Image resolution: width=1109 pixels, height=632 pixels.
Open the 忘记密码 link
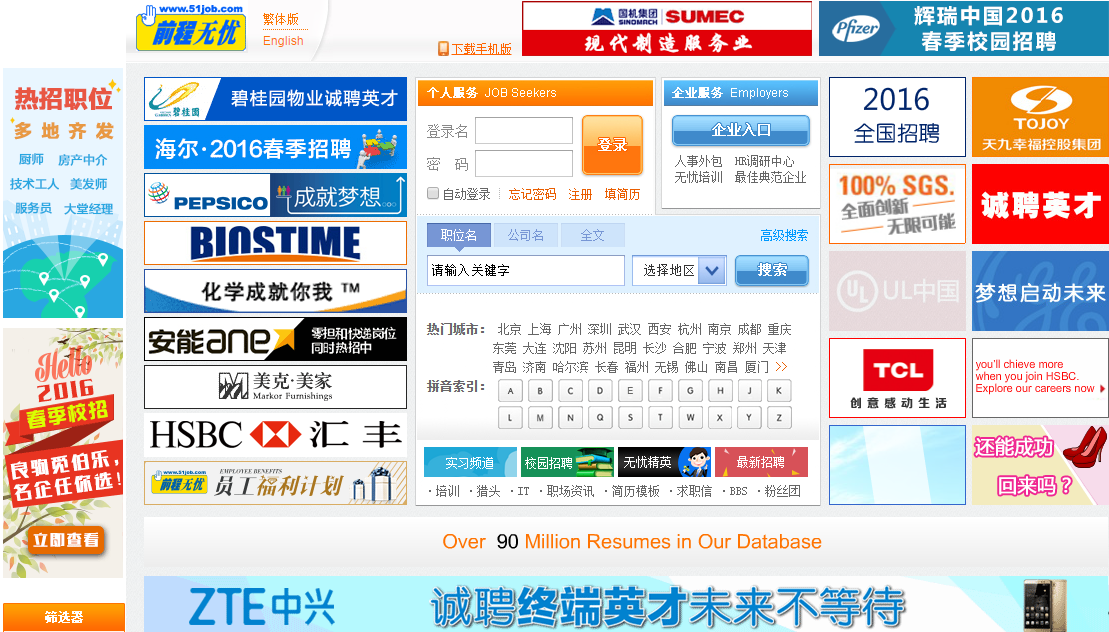(x=532, y=194)
